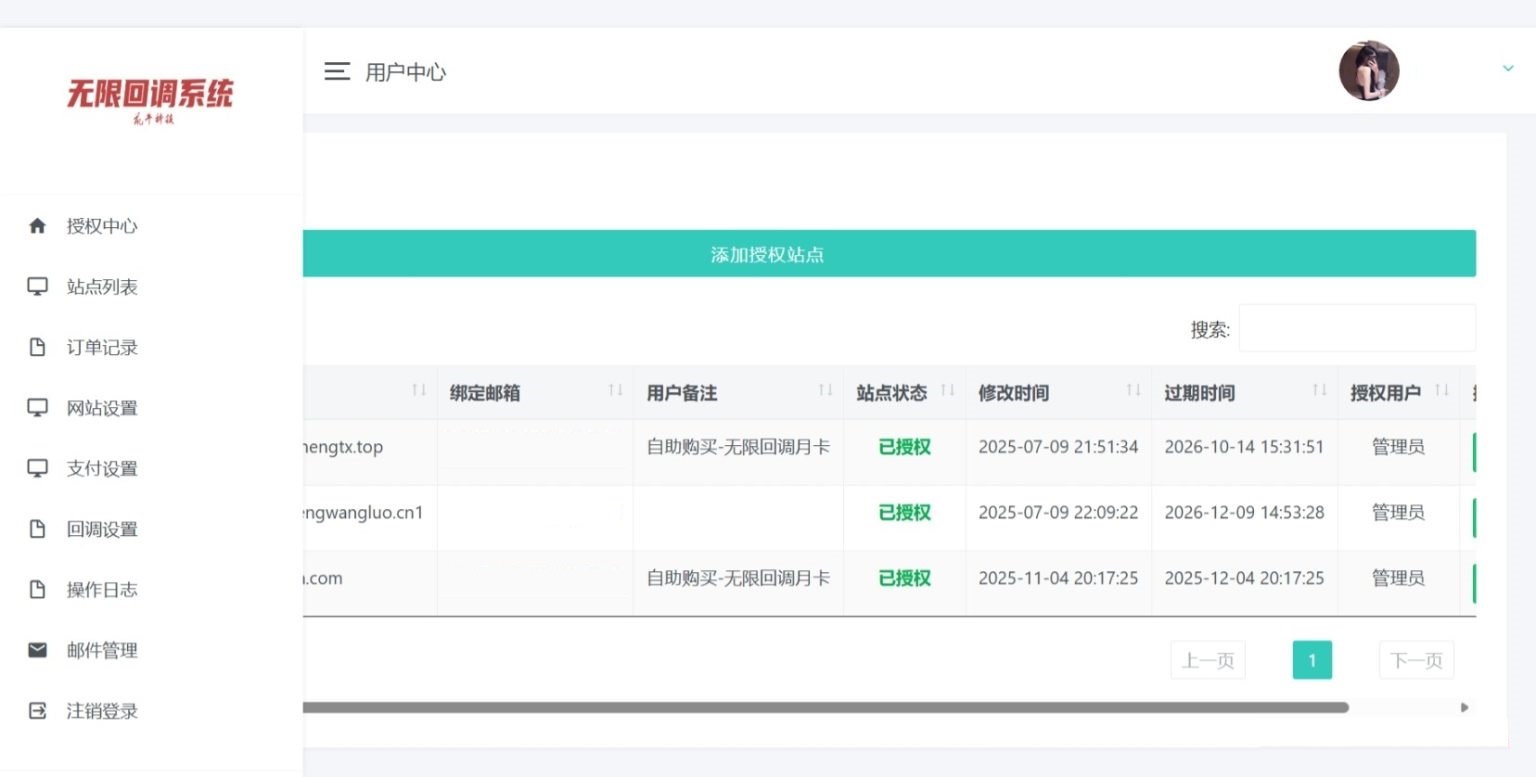Open 授权中心 via the home icon
This screenshot has height=777, width=1536.
point(37,225)
